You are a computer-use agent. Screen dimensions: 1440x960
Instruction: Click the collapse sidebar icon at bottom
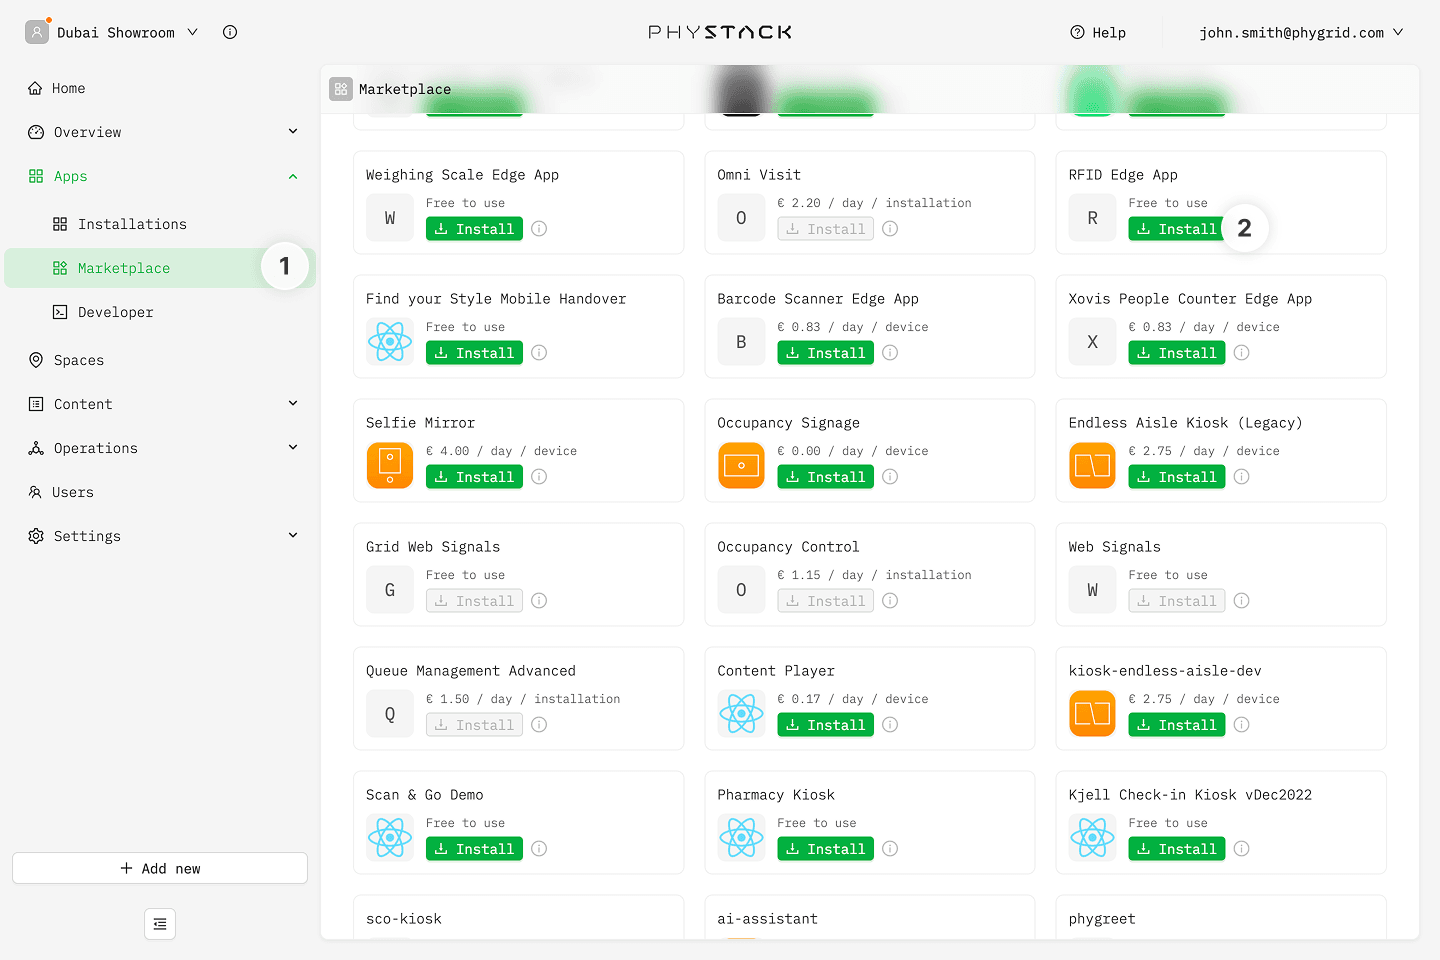pyautogui.click(x=160, y=924)
